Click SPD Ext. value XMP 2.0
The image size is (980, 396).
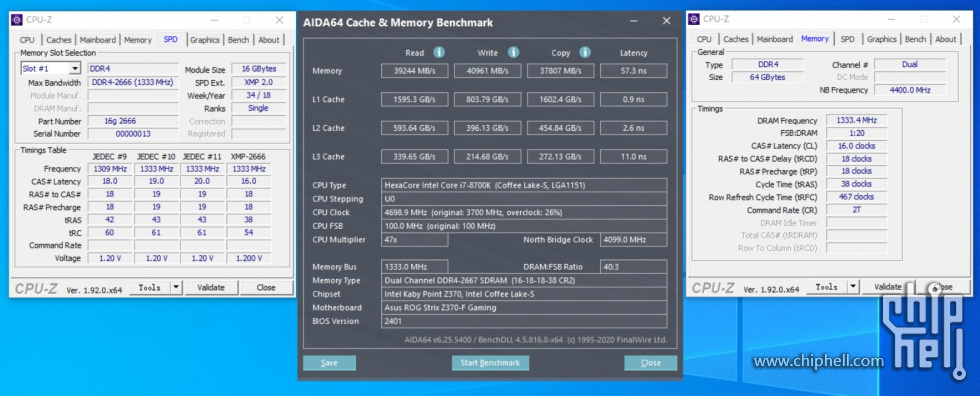259,82
